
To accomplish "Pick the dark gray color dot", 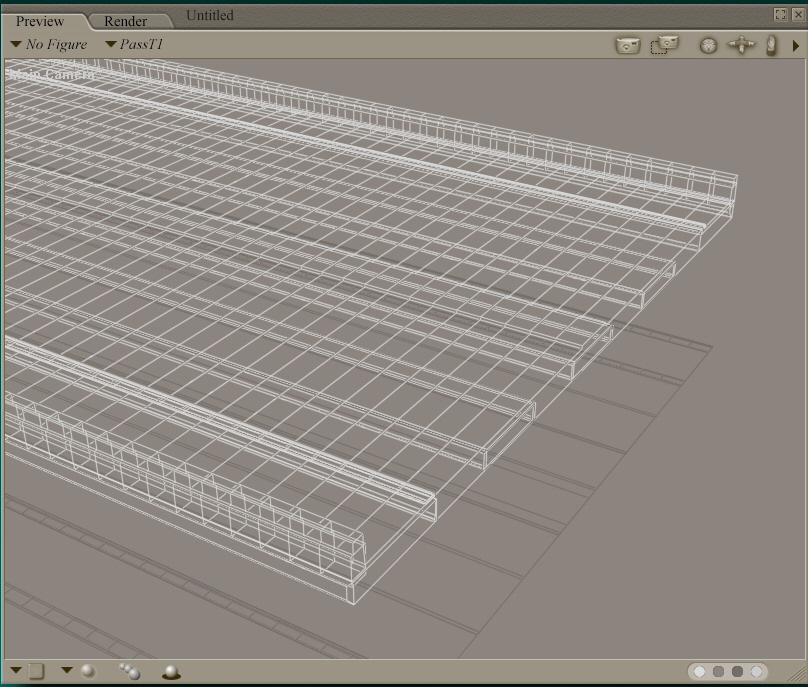I will tap(737, 672).
